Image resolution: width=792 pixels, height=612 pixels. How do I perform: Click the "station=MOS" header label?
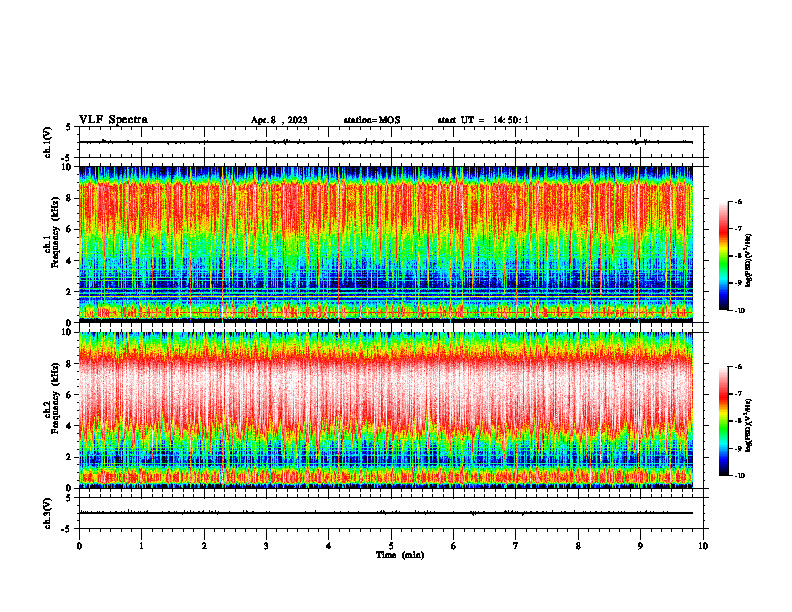pyautogui.click(x=372, y=120)
